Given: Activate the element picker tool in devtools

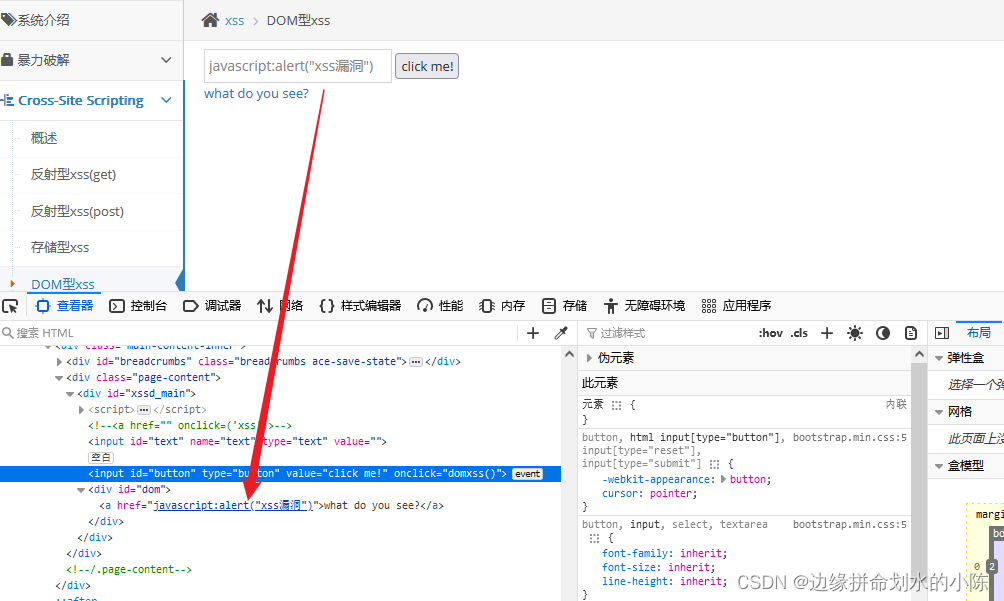Looking at the screenshot, I should pyautogui.click(x=11, y=306).
